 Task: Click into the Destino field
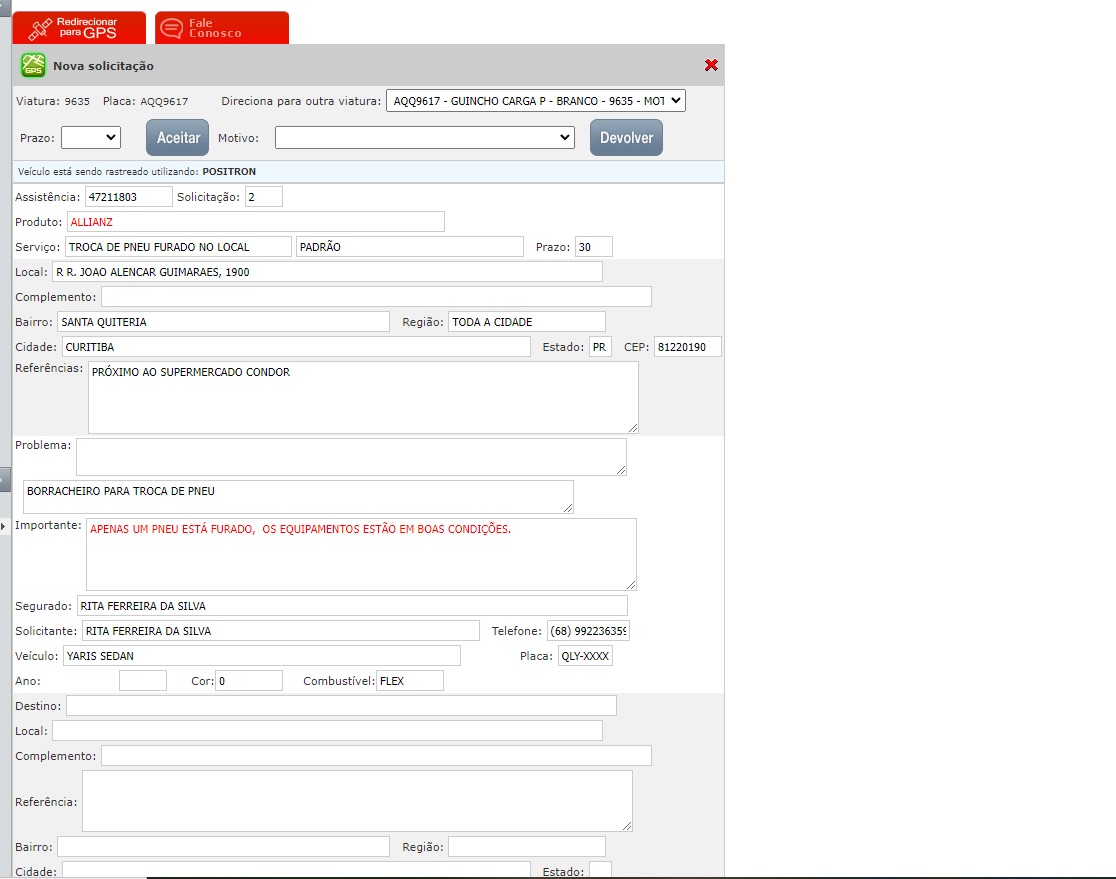(x=341, y=706)
